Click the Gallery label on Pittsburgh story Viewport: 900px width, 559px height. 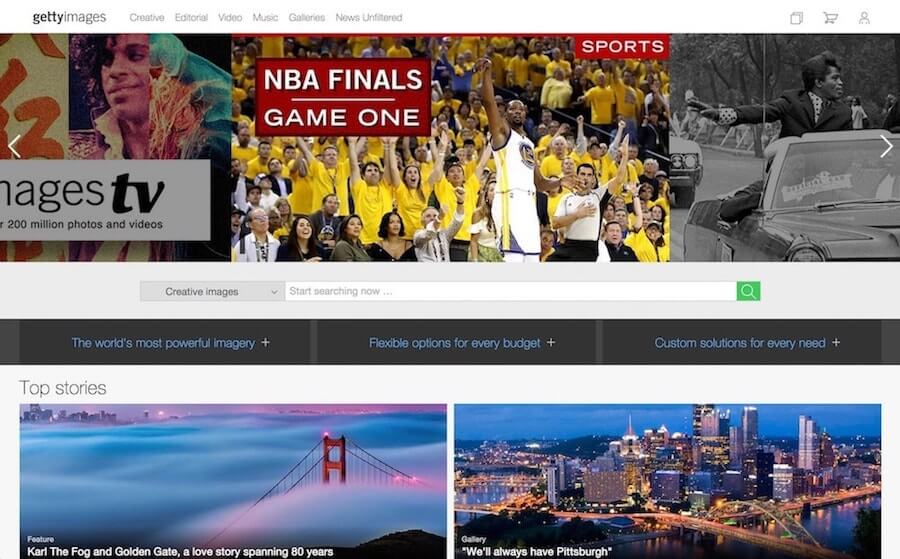[x=474, y=539]
